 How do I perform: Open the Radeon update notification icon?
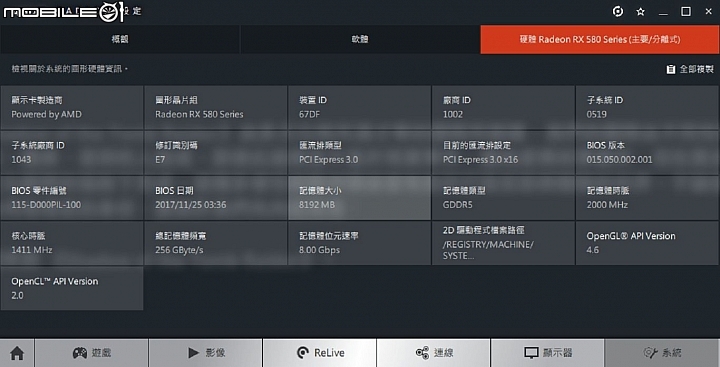tap(618, 11)
